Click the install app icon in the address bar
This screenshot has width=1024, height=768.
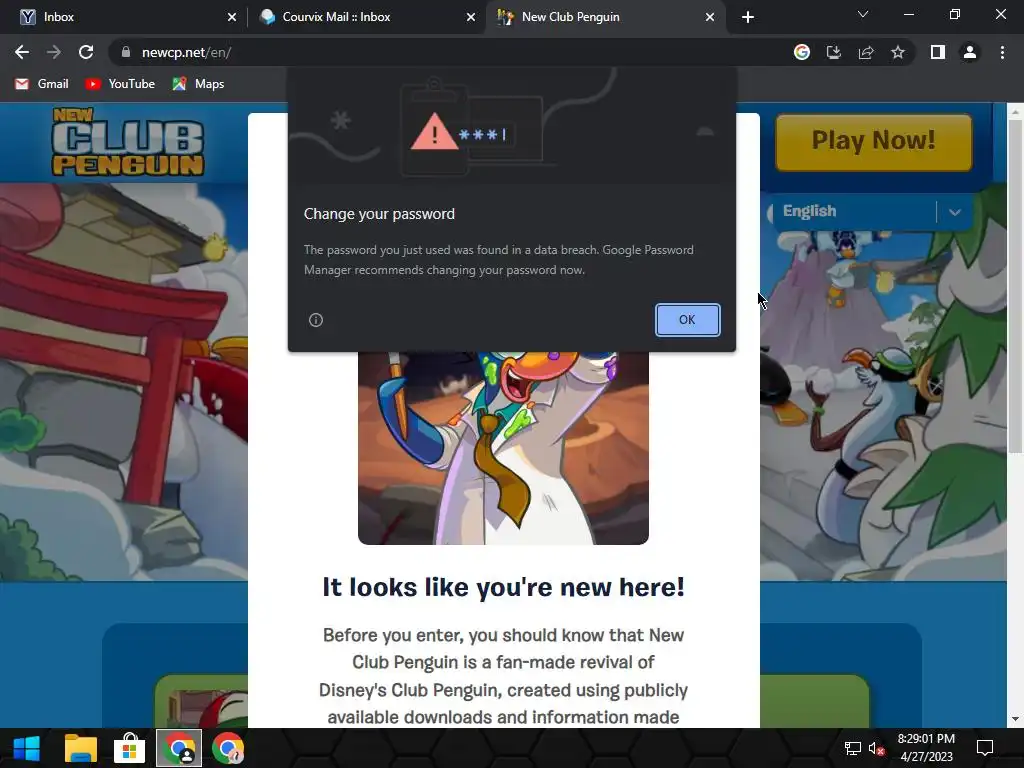click(x=834, y=52)
